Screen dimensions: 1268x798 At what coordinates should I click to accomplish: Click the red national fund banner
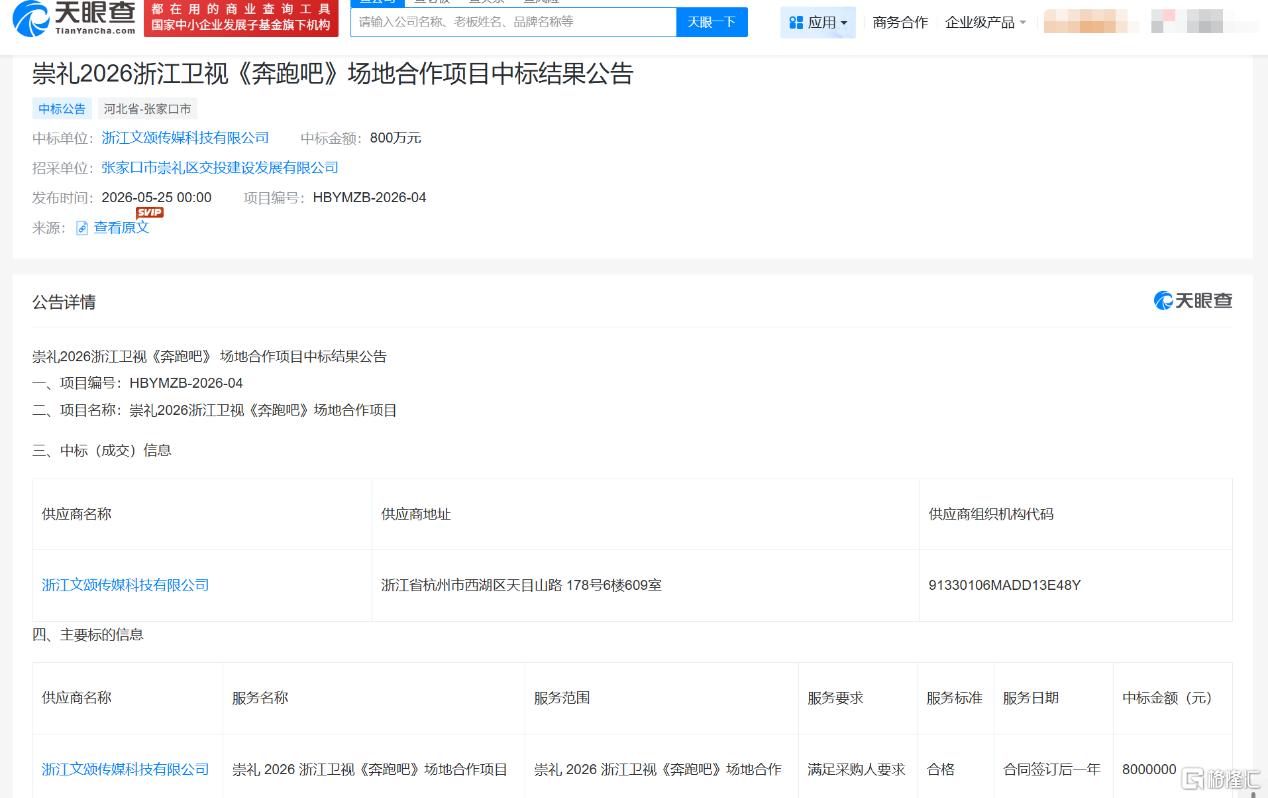tap(241, 18)
